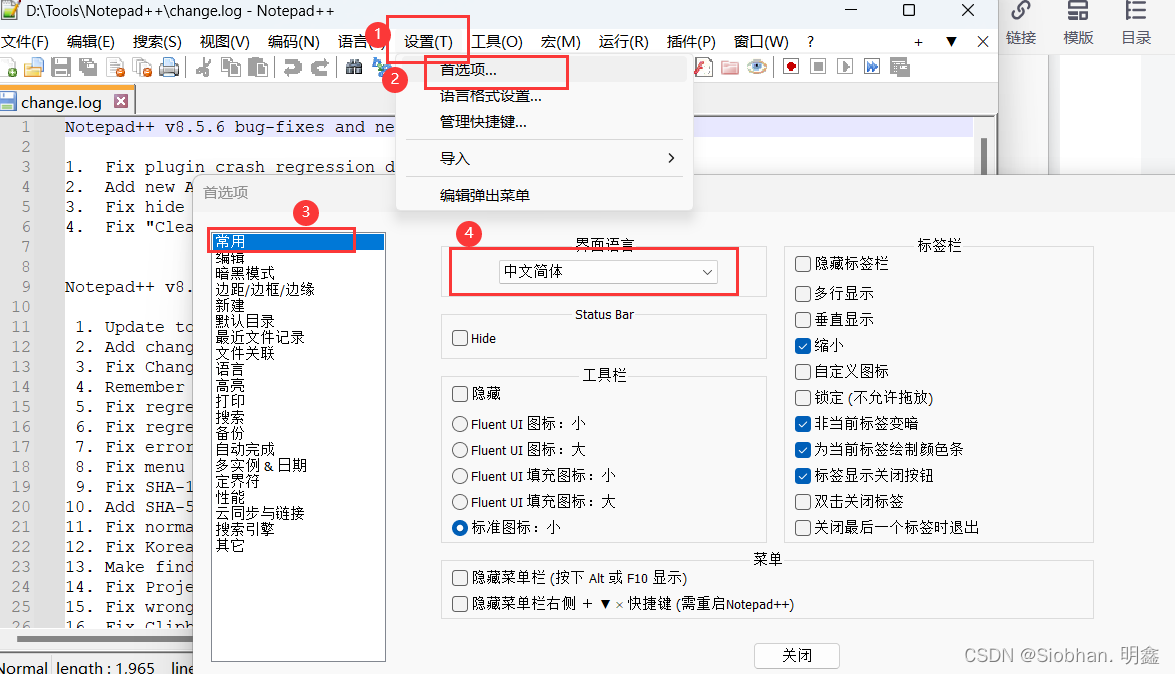Select 暗黑模式 in preferences list
This screenshot has width=1175, height=674.
245,274
